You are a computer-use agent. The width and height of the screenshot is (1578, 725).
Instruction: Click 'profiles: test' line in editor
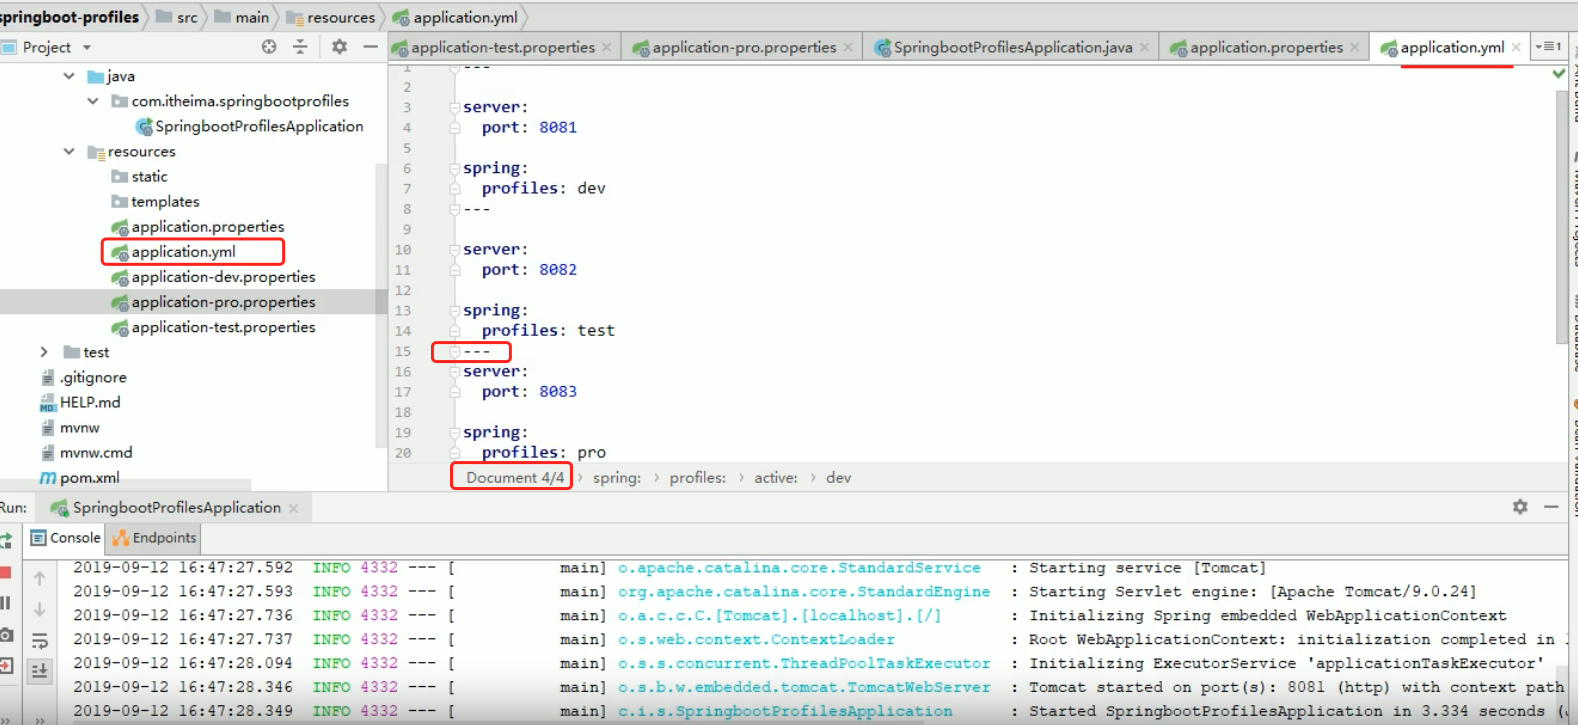[x=548, y=331]
